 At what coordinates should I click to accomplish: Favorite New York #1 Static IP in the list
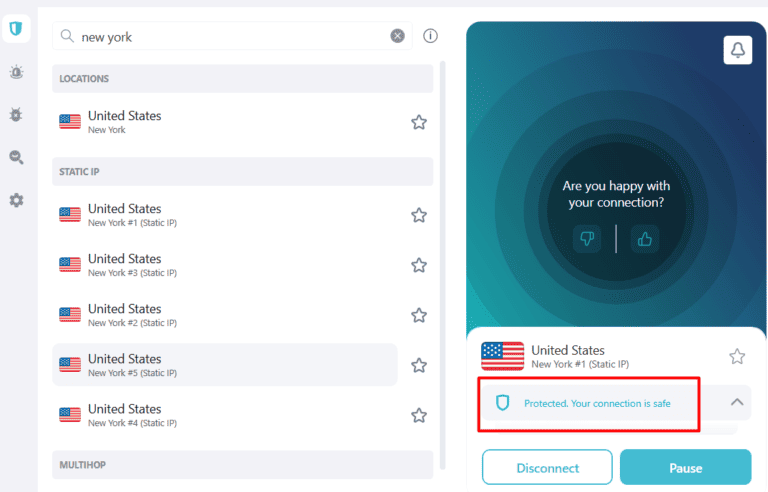[419, 215]
